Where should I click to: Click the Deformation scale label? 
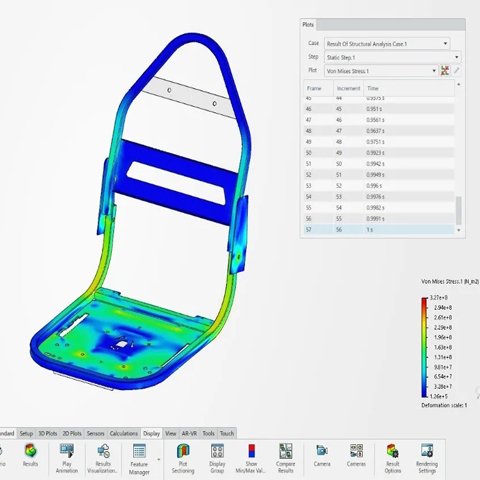click(x=444, y=405)
